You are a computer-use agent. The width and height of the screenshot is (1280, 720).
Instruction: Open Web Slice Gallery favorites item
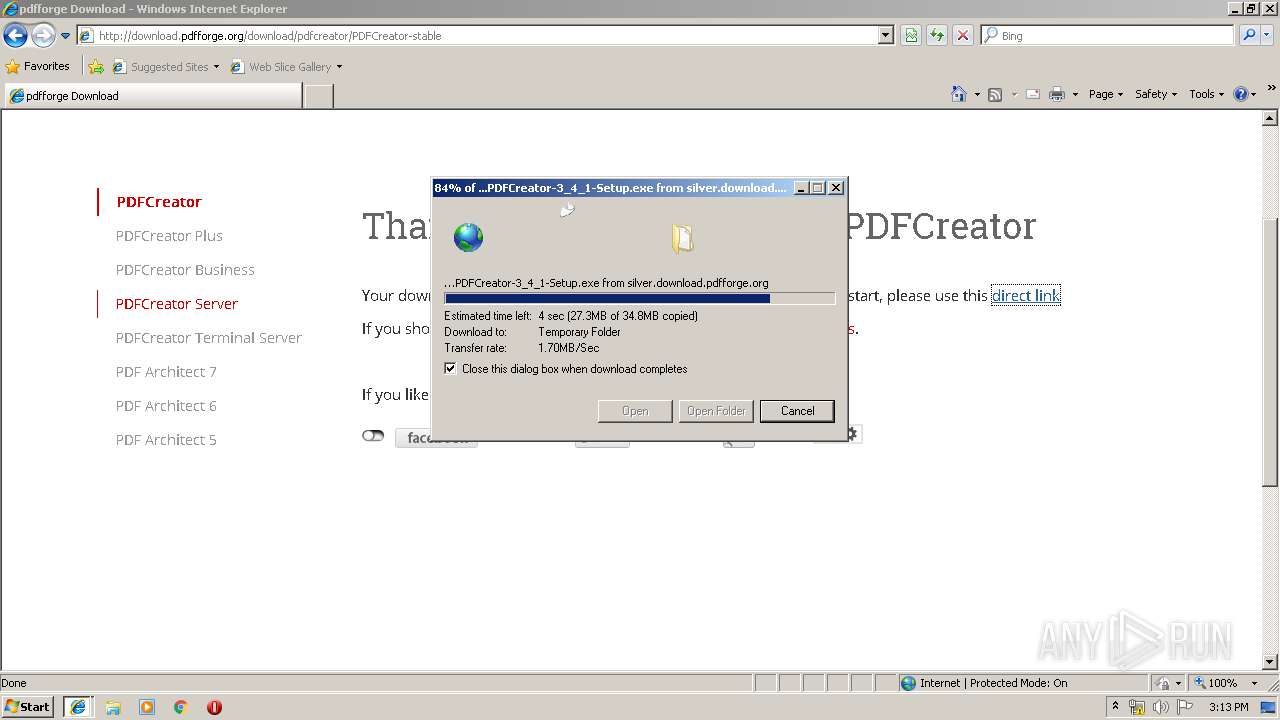pyautogui.click(x=286, y=67)
